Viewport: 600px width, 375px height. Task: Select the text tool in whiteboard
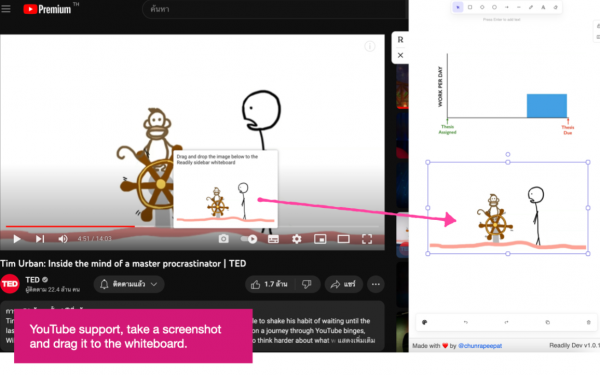click(x=543, y=7)
